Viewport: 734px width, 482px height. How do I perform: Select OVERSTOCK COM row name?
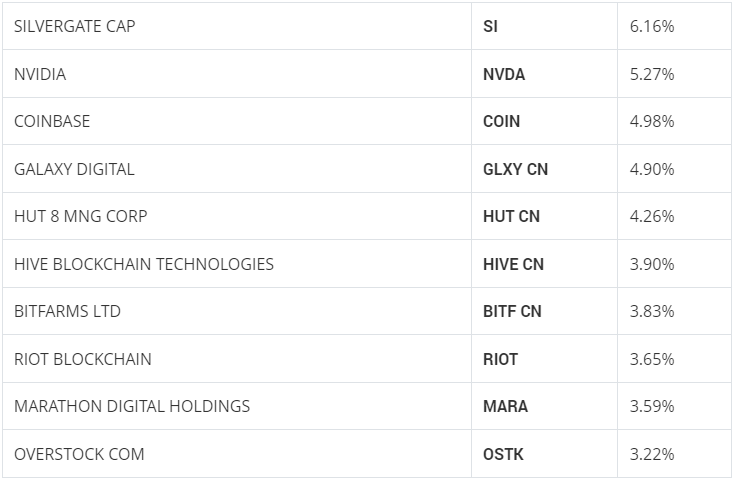pos(79,454)
